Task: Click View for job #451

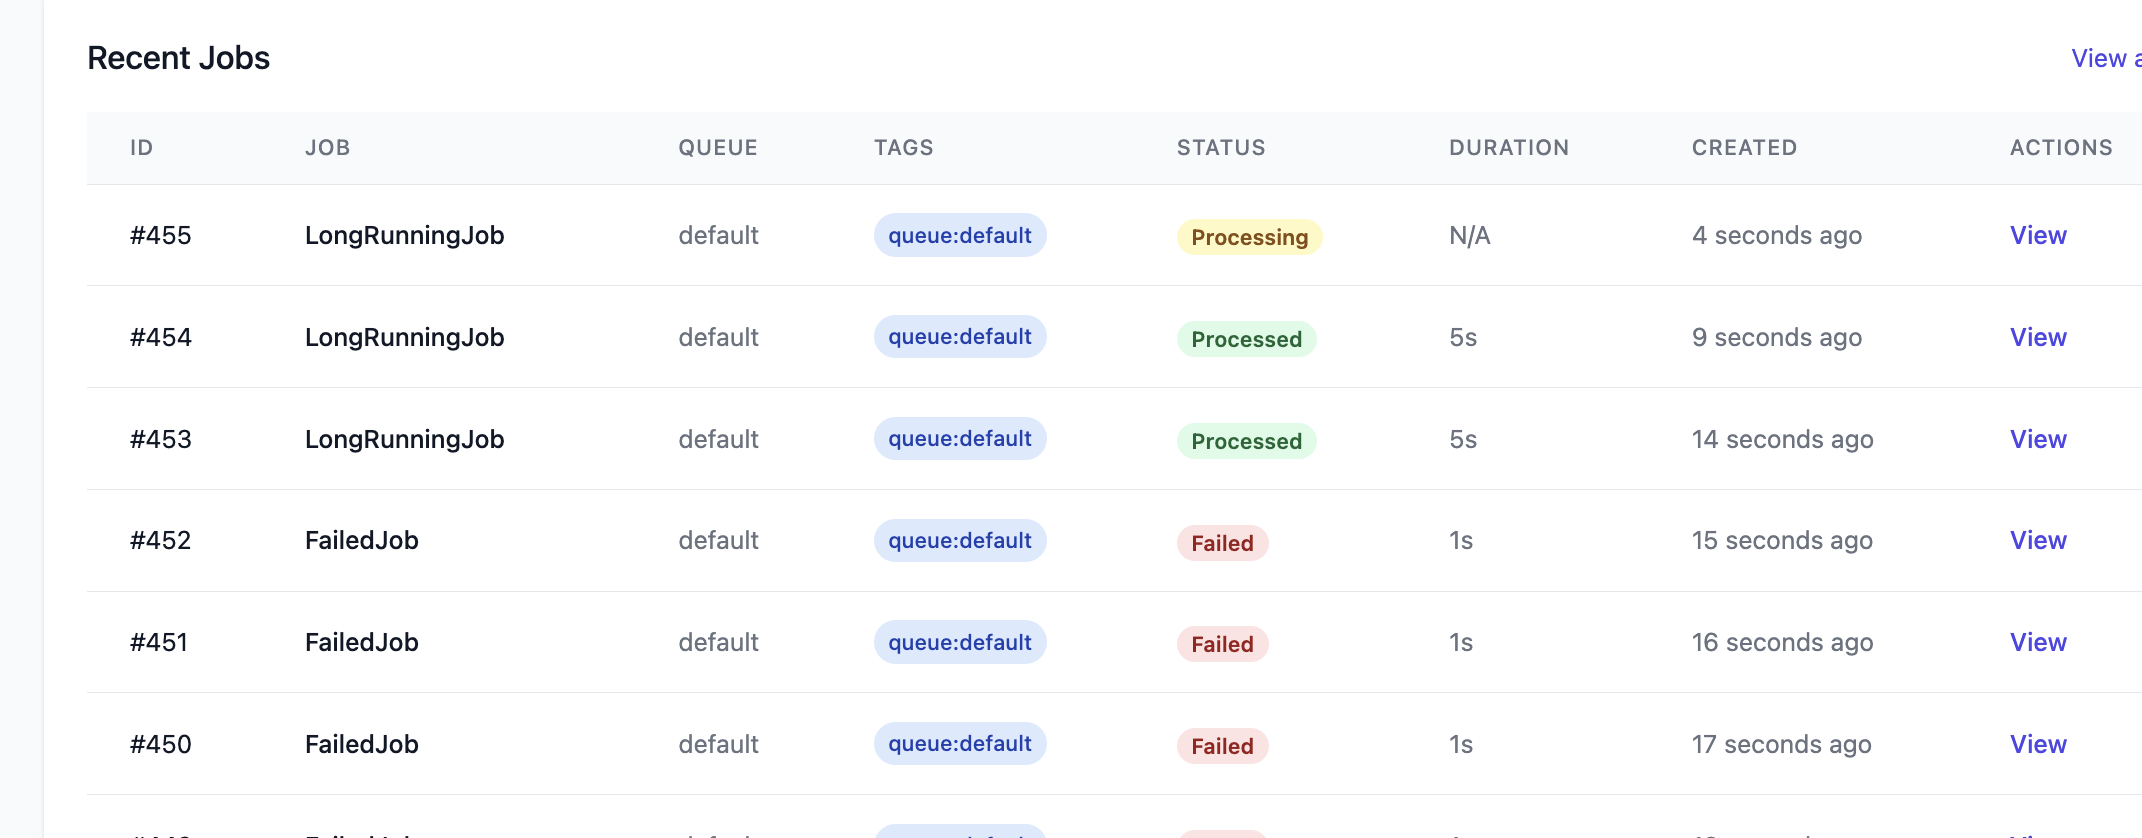Action: click(2037, 642)
